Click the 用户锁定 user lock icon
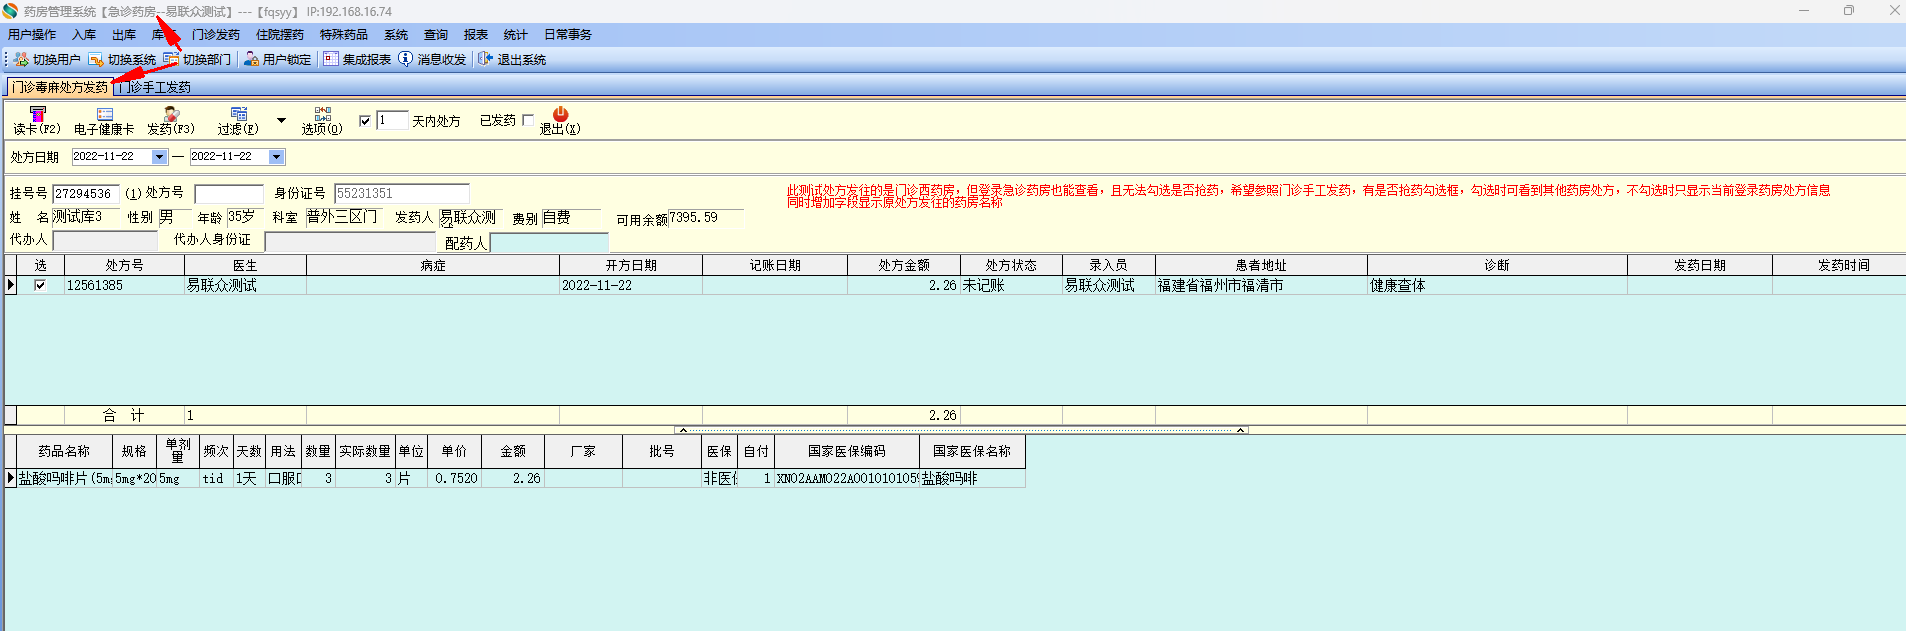The width and height of the screenshot is (1906, 631). pyautogui.click(x=251, y=60)
